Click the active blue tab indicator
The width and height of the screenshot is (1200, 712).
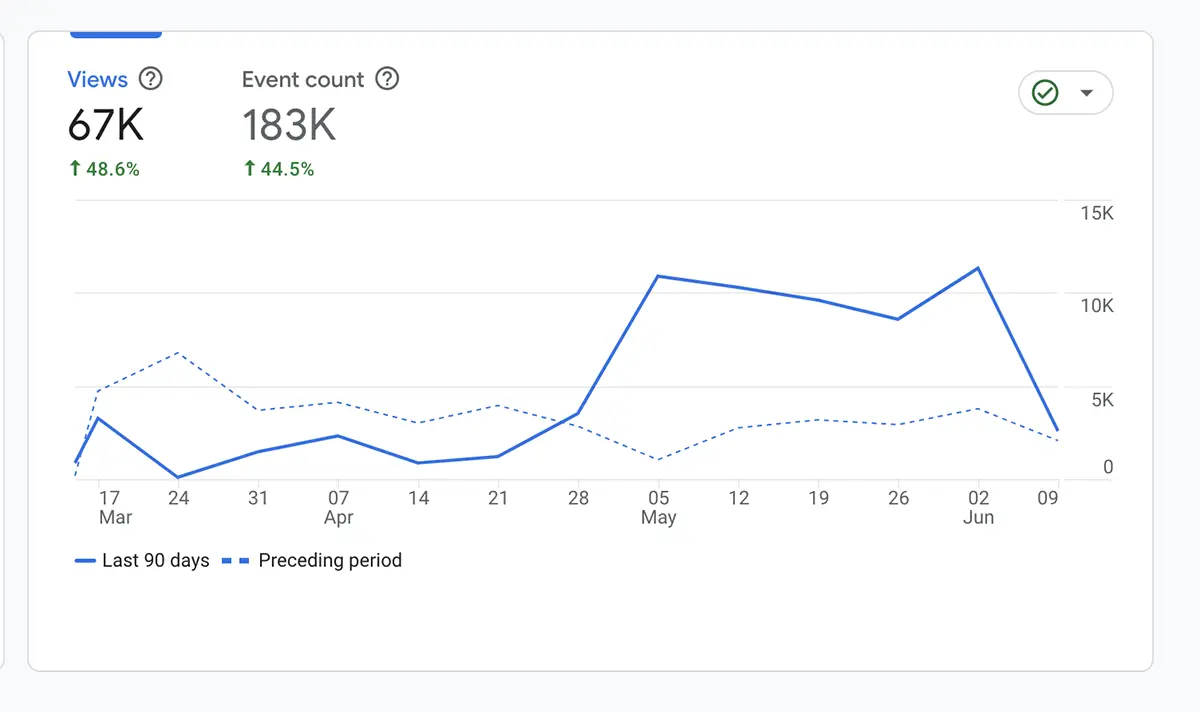coord(115,33)
